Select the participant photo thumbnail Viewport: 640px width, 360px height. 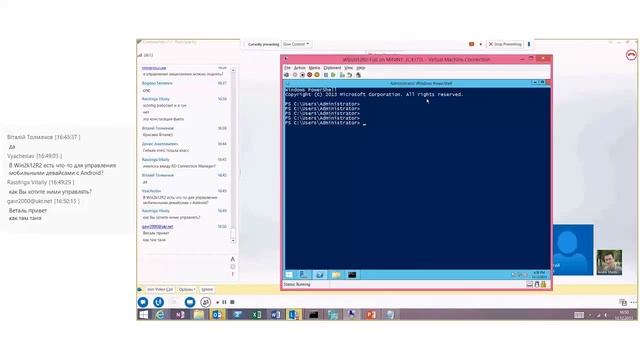[x=609, y=262]
